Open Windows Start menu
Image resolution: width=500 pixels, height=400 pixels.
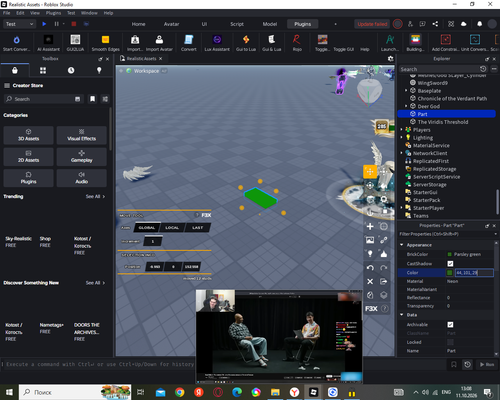click(9, 392)
